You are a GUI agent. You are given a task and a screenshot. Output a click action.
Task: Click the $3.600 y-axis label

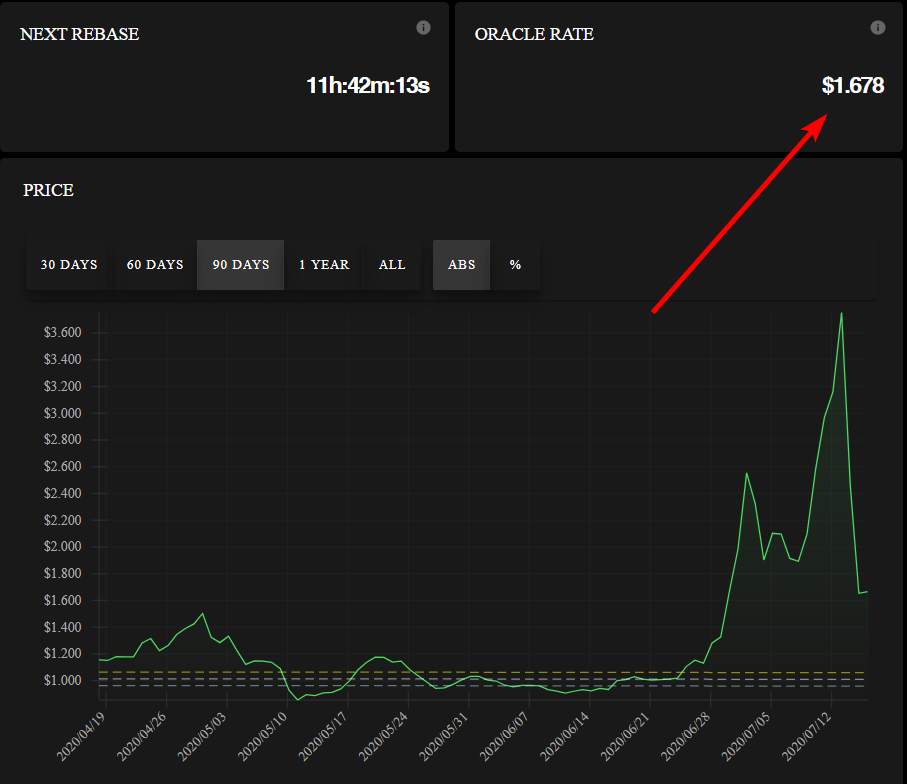pyautogui.click(x=62, y=332)
